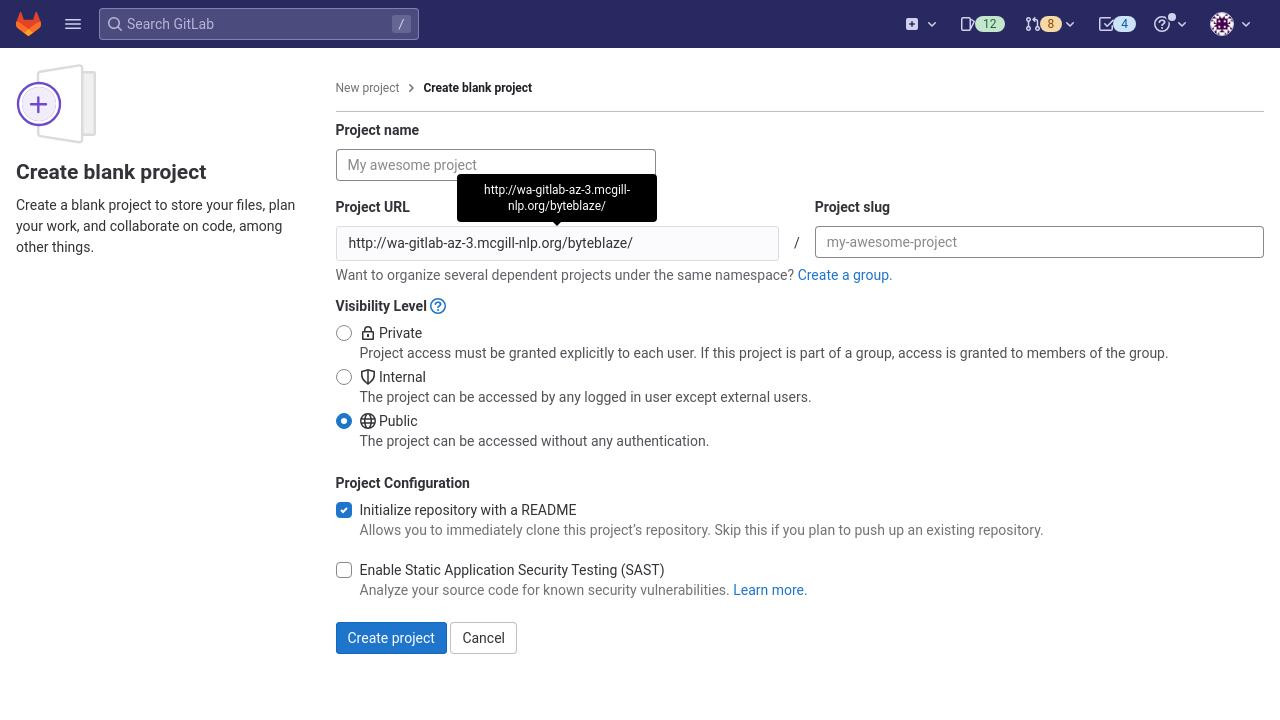Open the GitLab fox logo homepage
This screenshot has height=720, width=1280.
28,24
